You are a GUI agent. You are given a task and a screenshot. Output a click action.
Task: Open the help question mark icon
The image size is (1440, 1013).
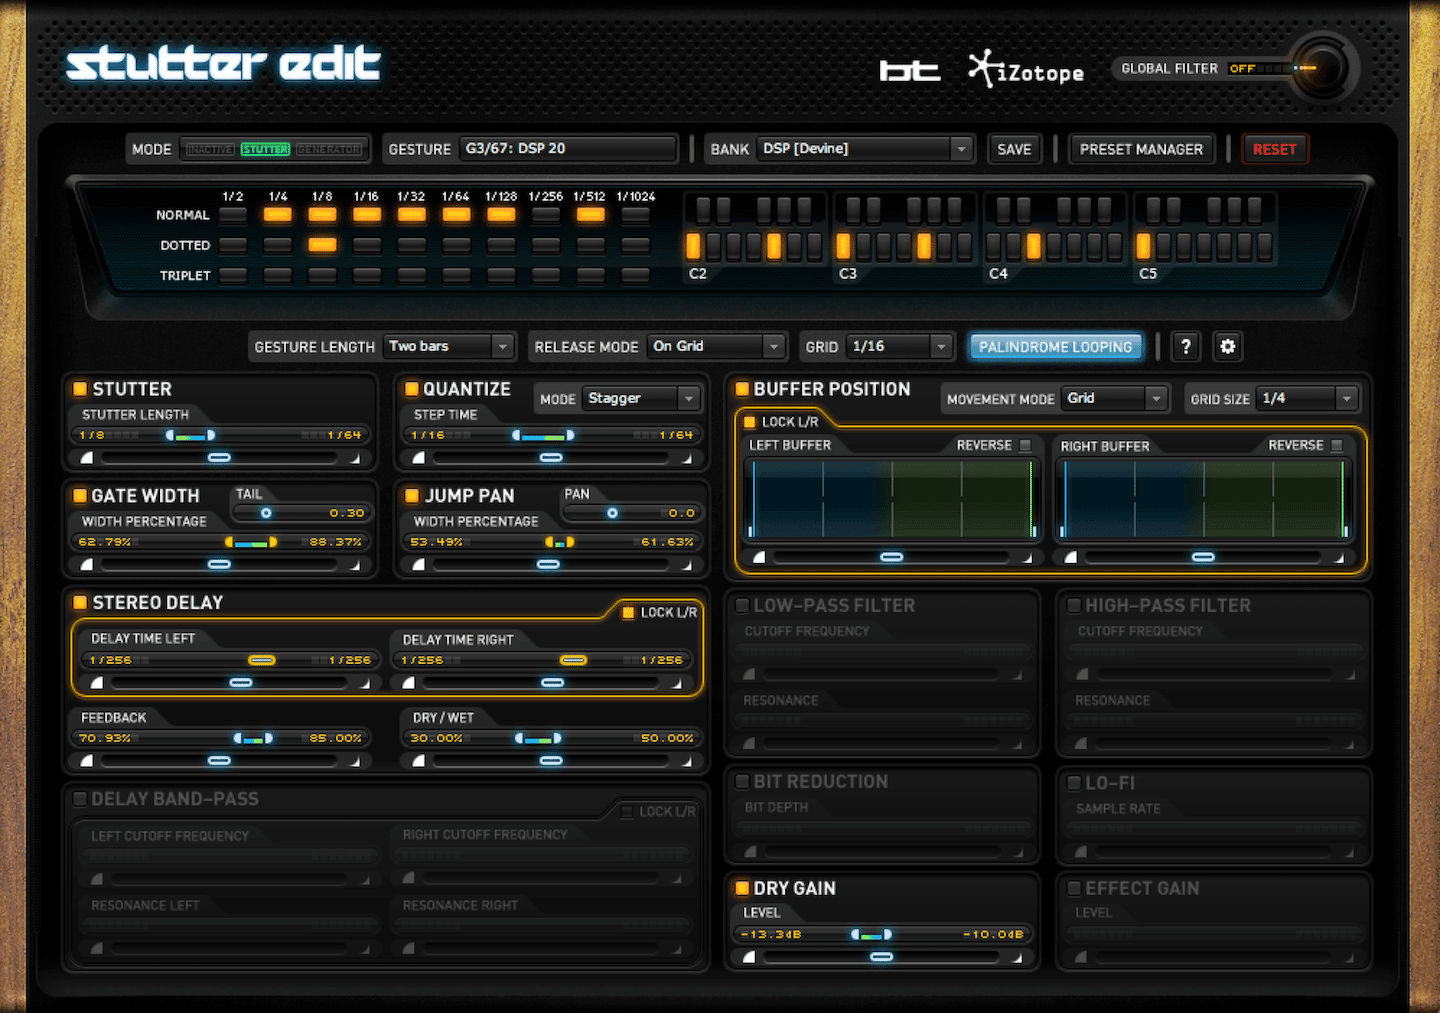[1186, 346]
